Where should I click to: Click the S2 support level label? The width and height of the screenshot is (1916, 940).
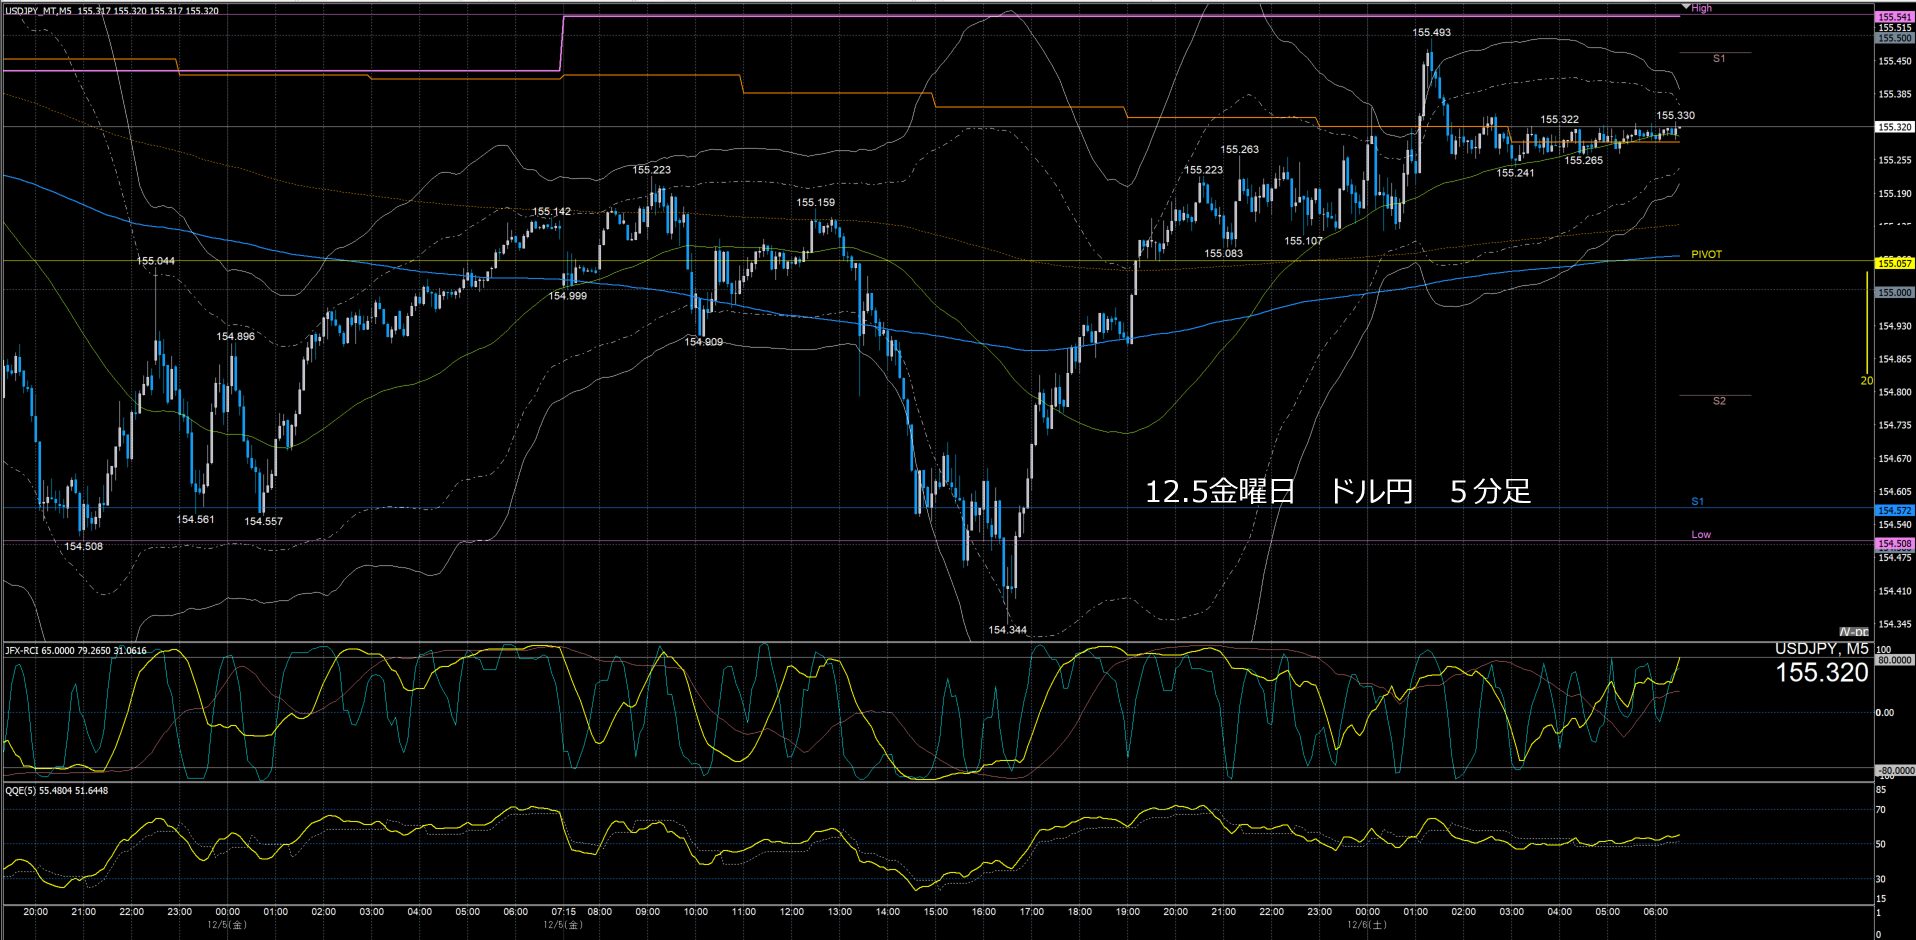[1719, 402]
